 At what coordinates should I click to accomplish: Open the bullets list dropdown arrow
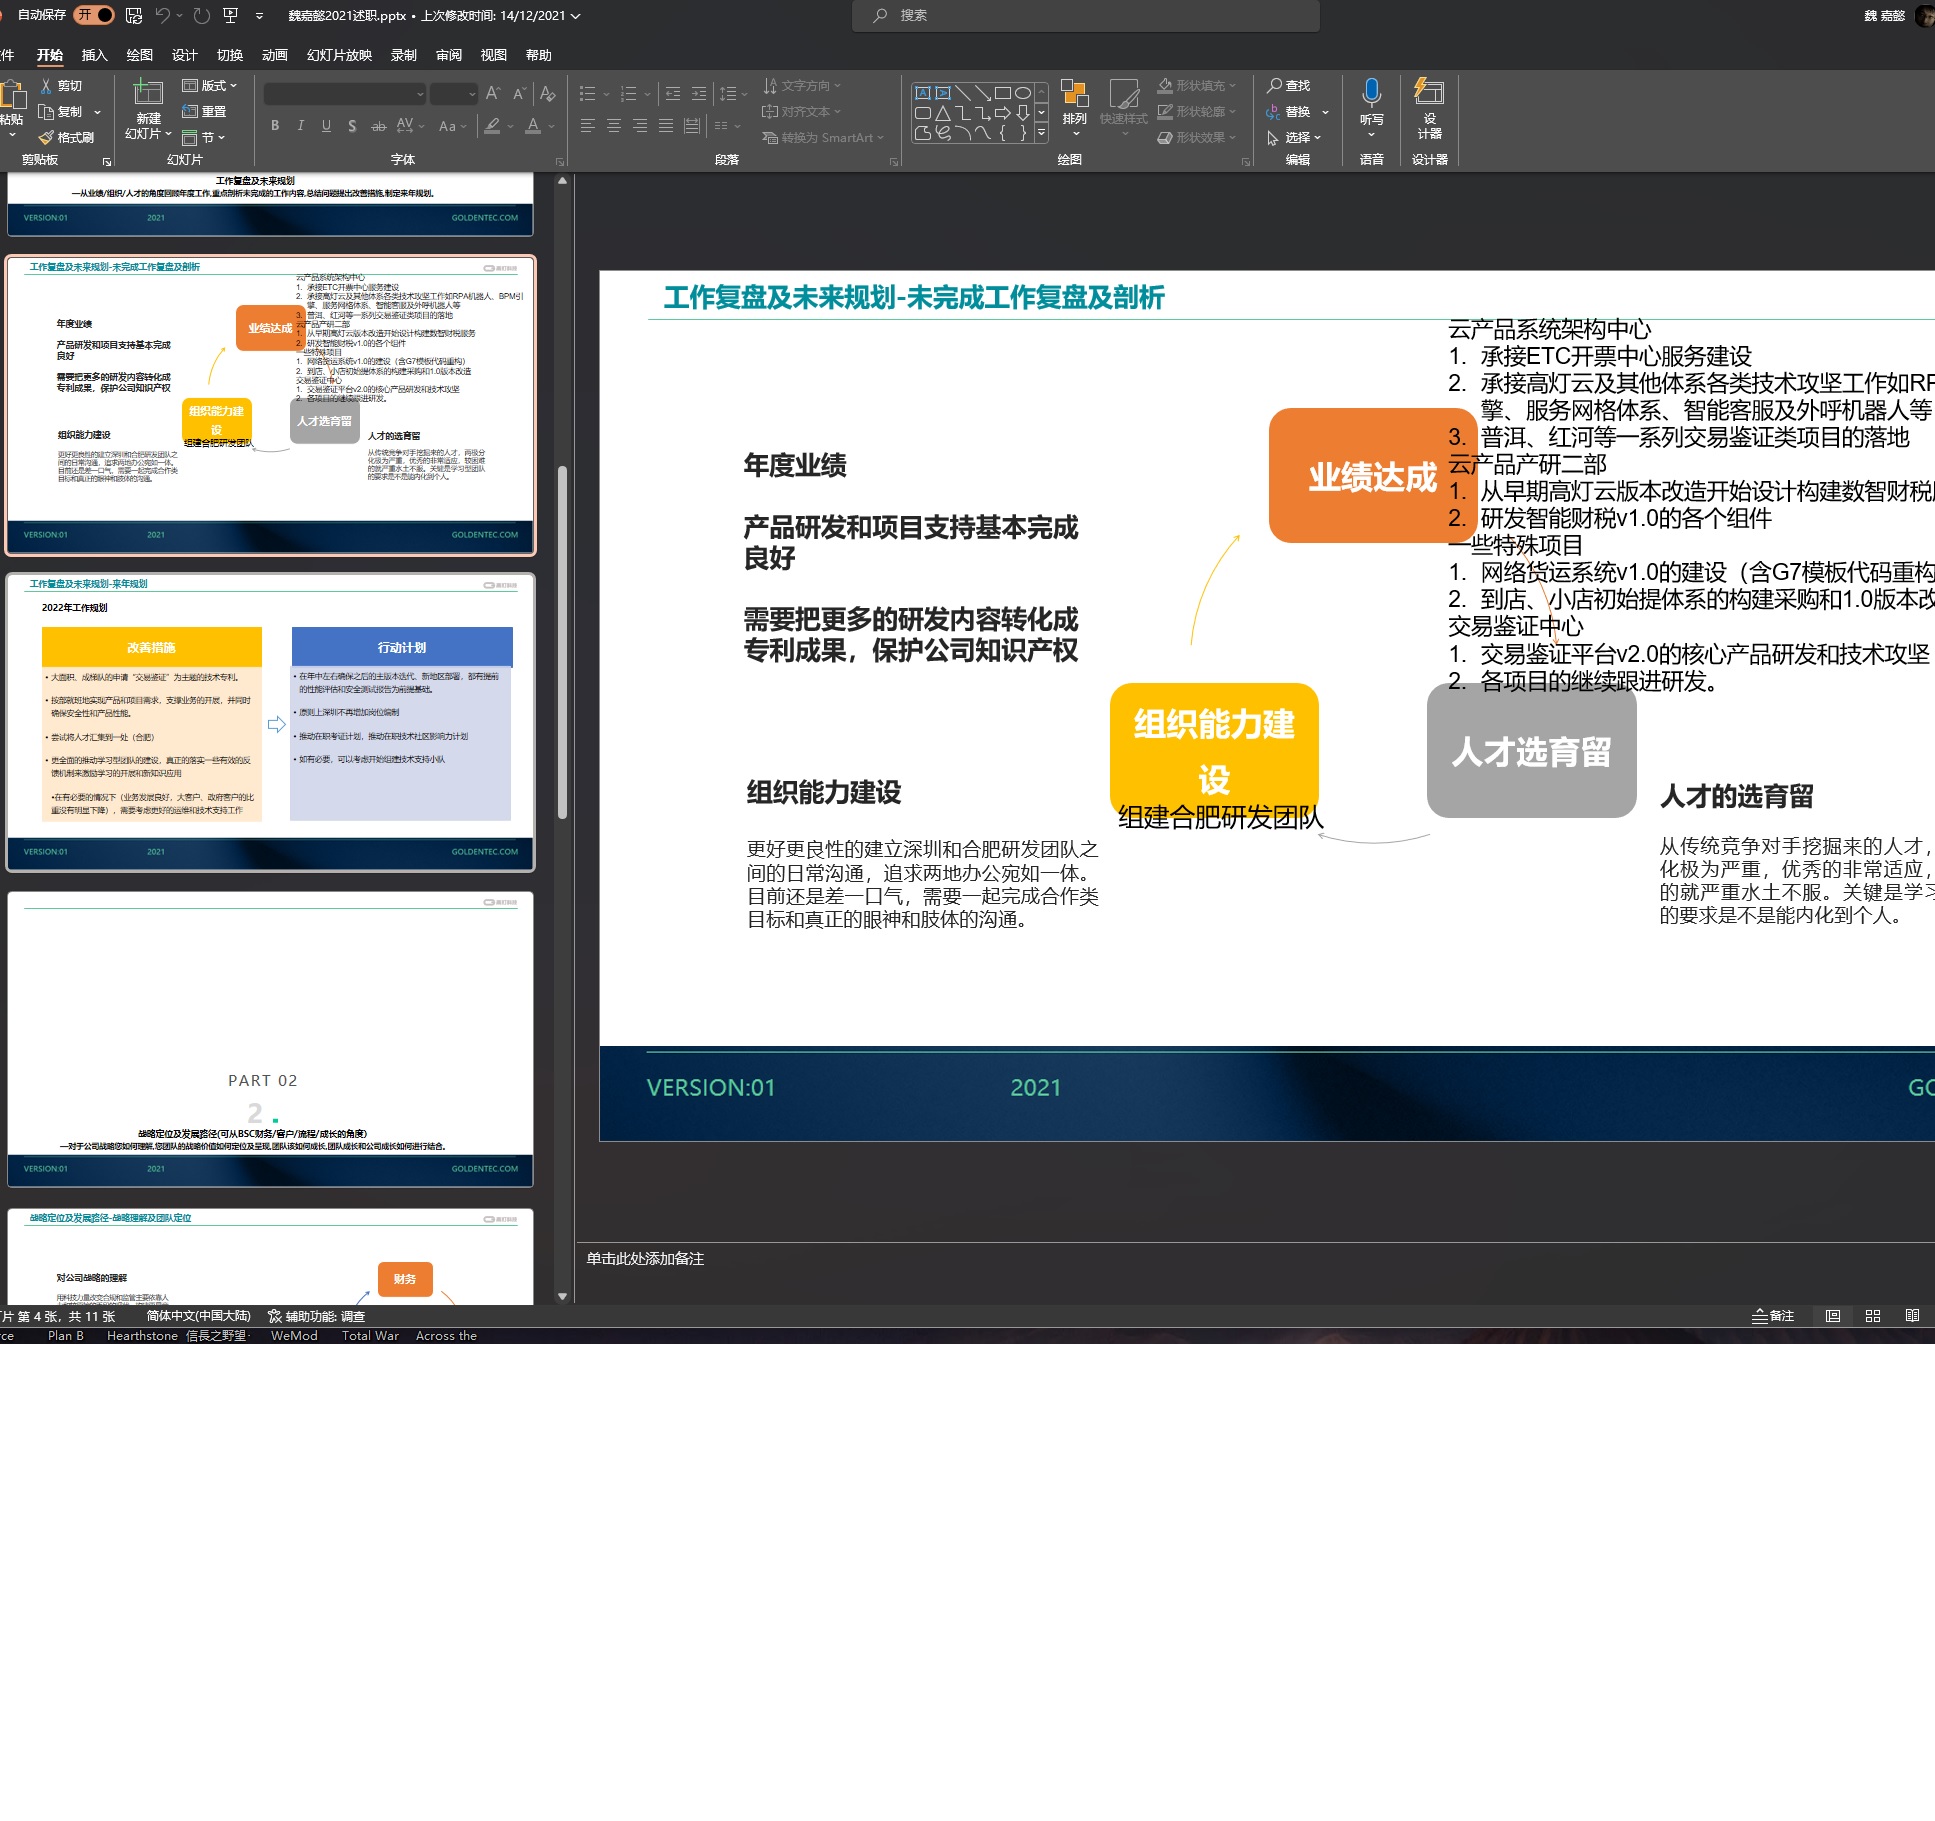pos(606,94)
